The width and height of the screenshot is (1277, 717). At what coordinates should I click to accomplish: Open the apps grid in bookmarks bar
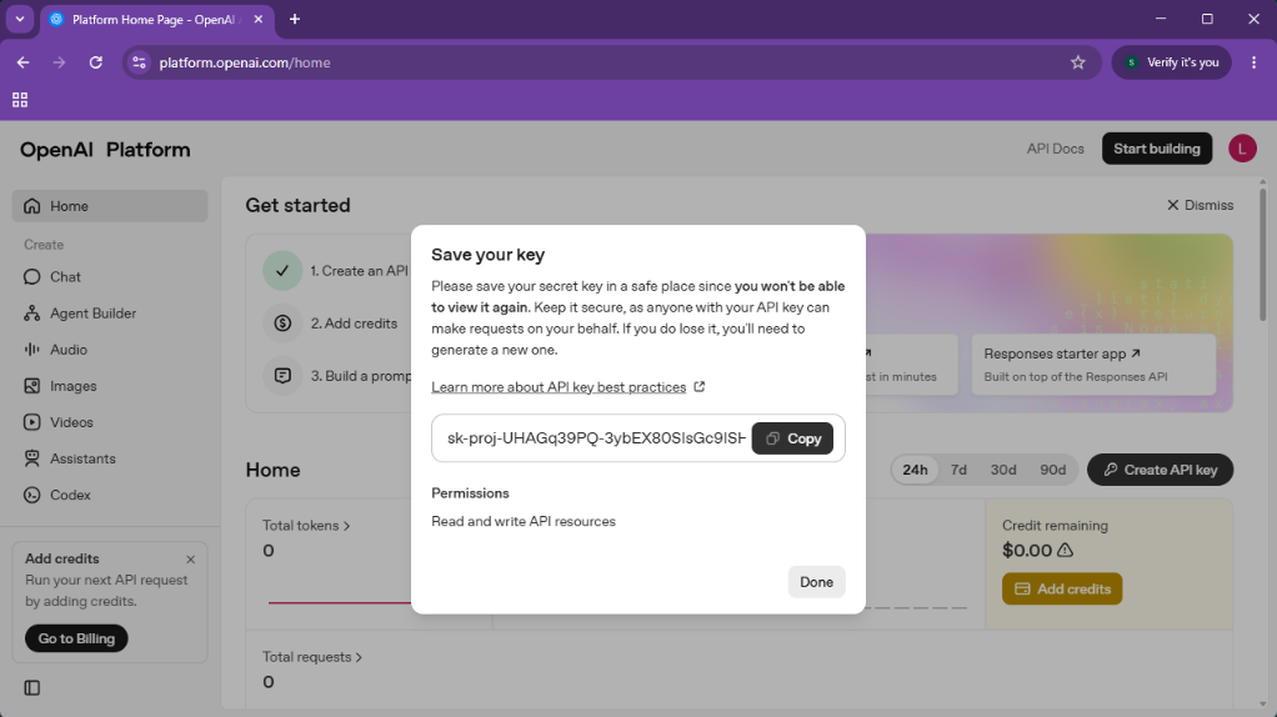[x=20, y=100]
